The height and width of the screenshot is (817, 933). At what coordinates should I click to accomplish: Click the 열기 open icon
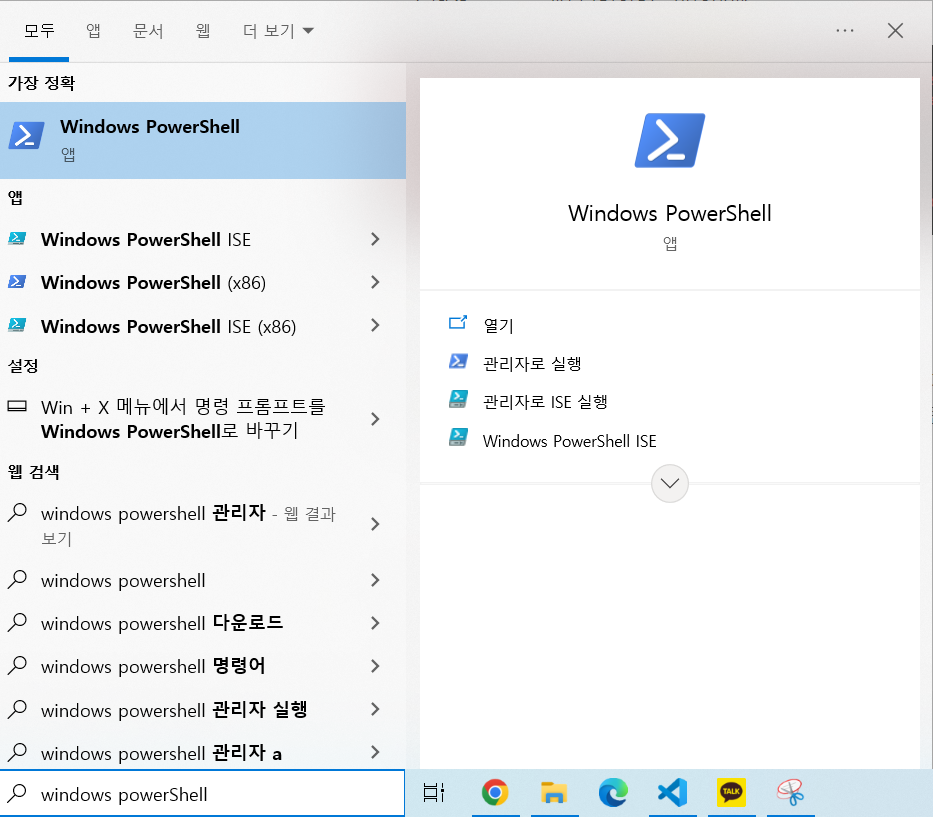[458, 323]
